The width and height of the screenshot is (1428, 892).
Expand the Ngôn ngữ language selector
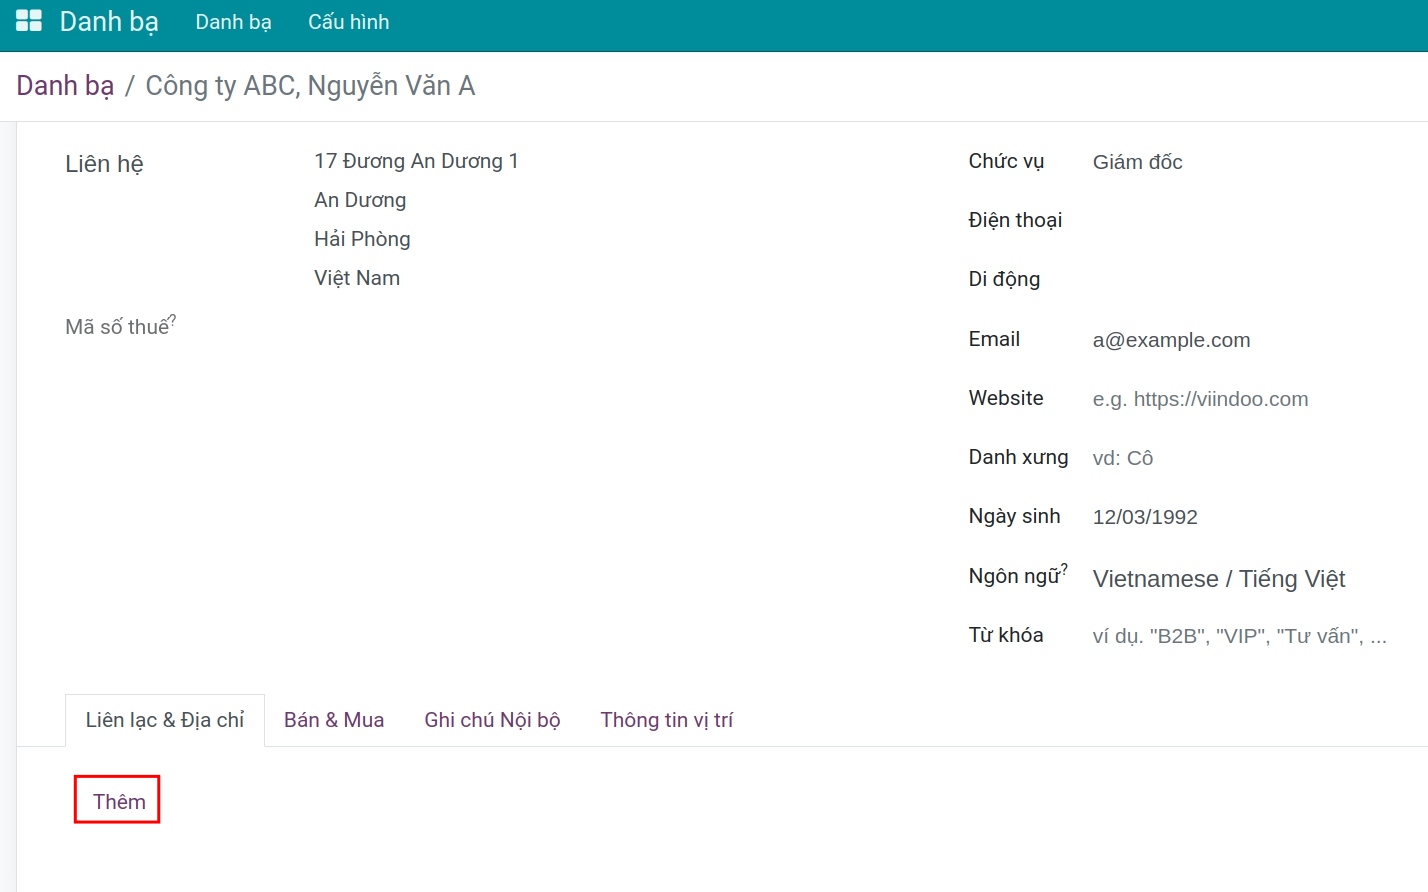click(1240, 579)
